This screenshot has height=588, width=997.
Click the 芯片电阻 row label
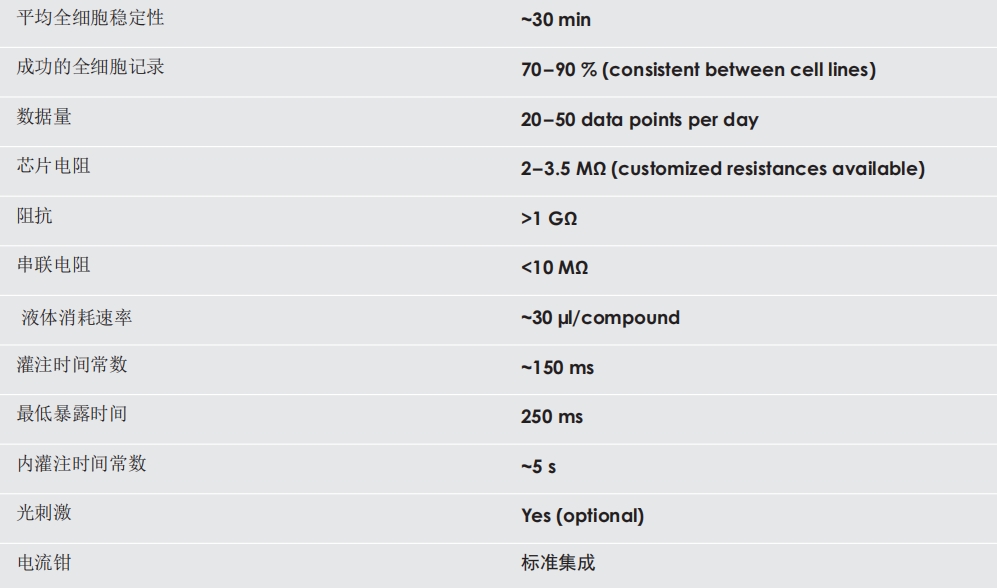click(53, 166)
